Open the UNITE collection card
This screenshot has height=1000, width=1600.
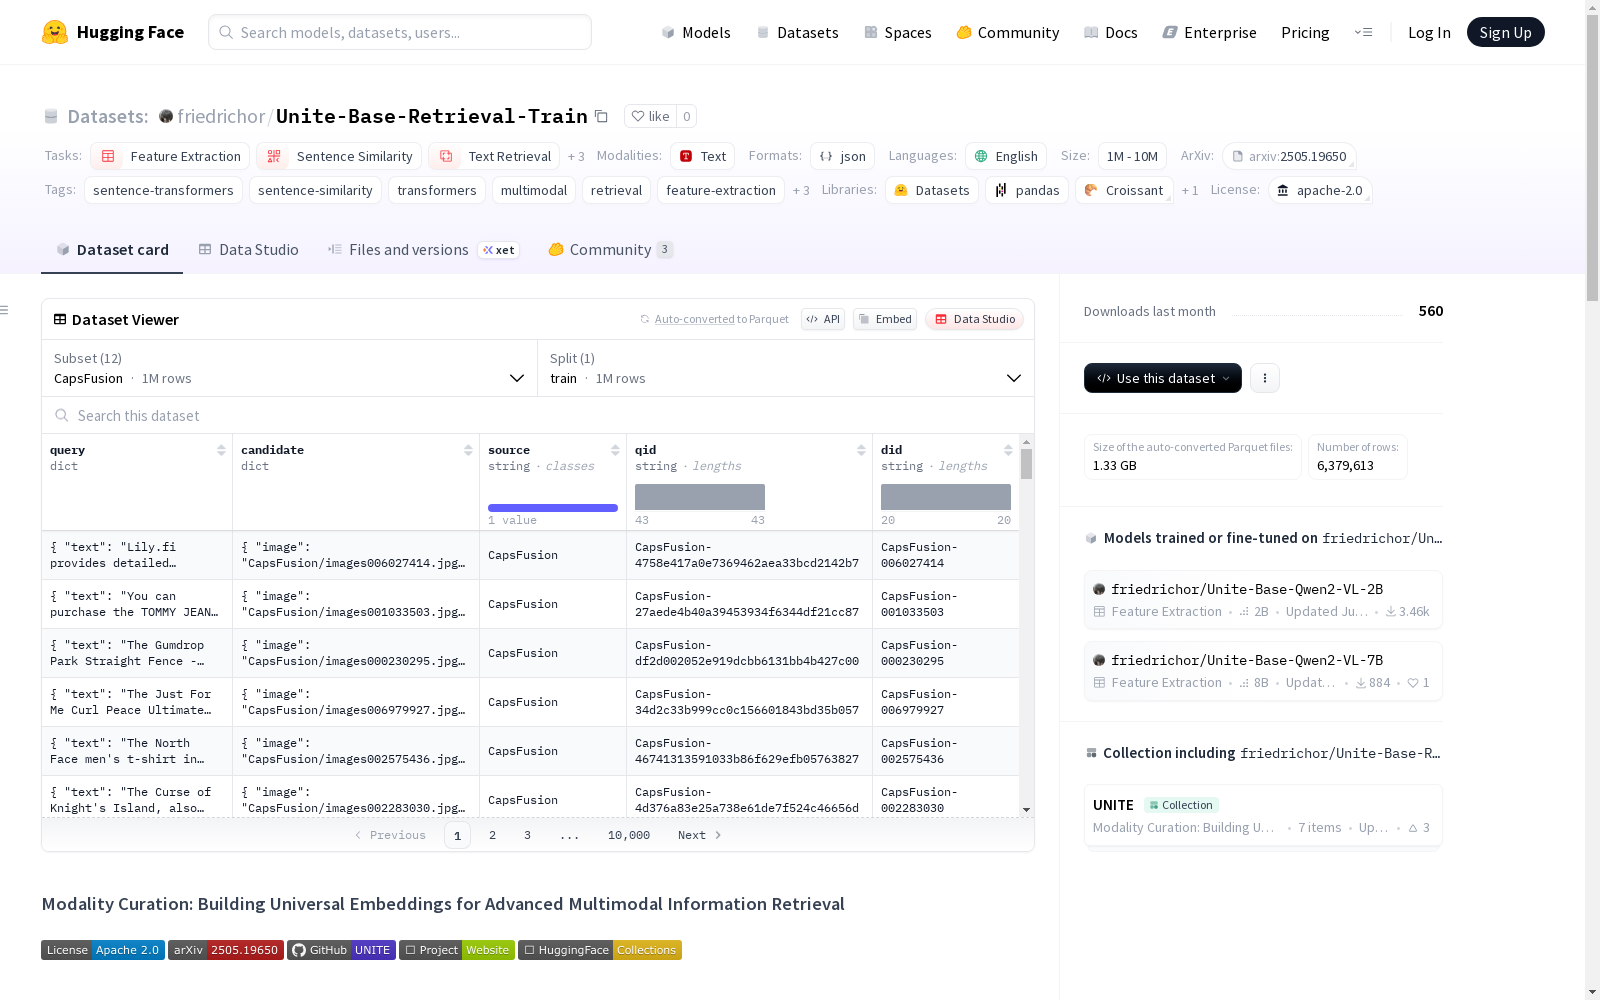tap(1263, 815)
